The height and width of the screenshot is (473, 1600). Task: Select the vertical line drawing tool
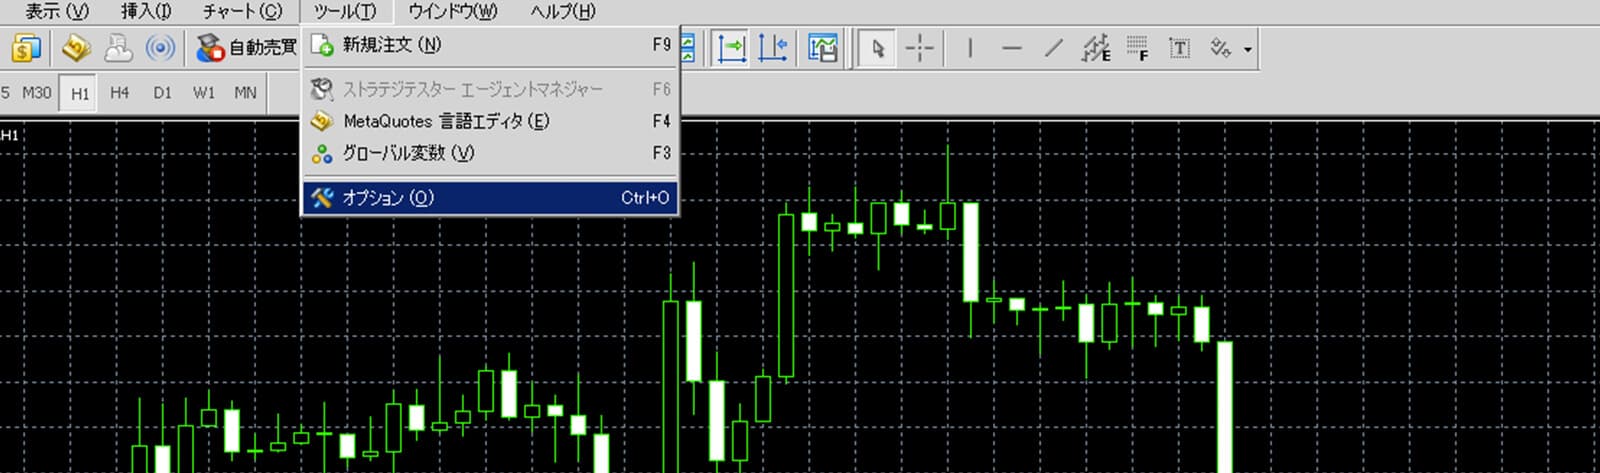tap(969, 48)
